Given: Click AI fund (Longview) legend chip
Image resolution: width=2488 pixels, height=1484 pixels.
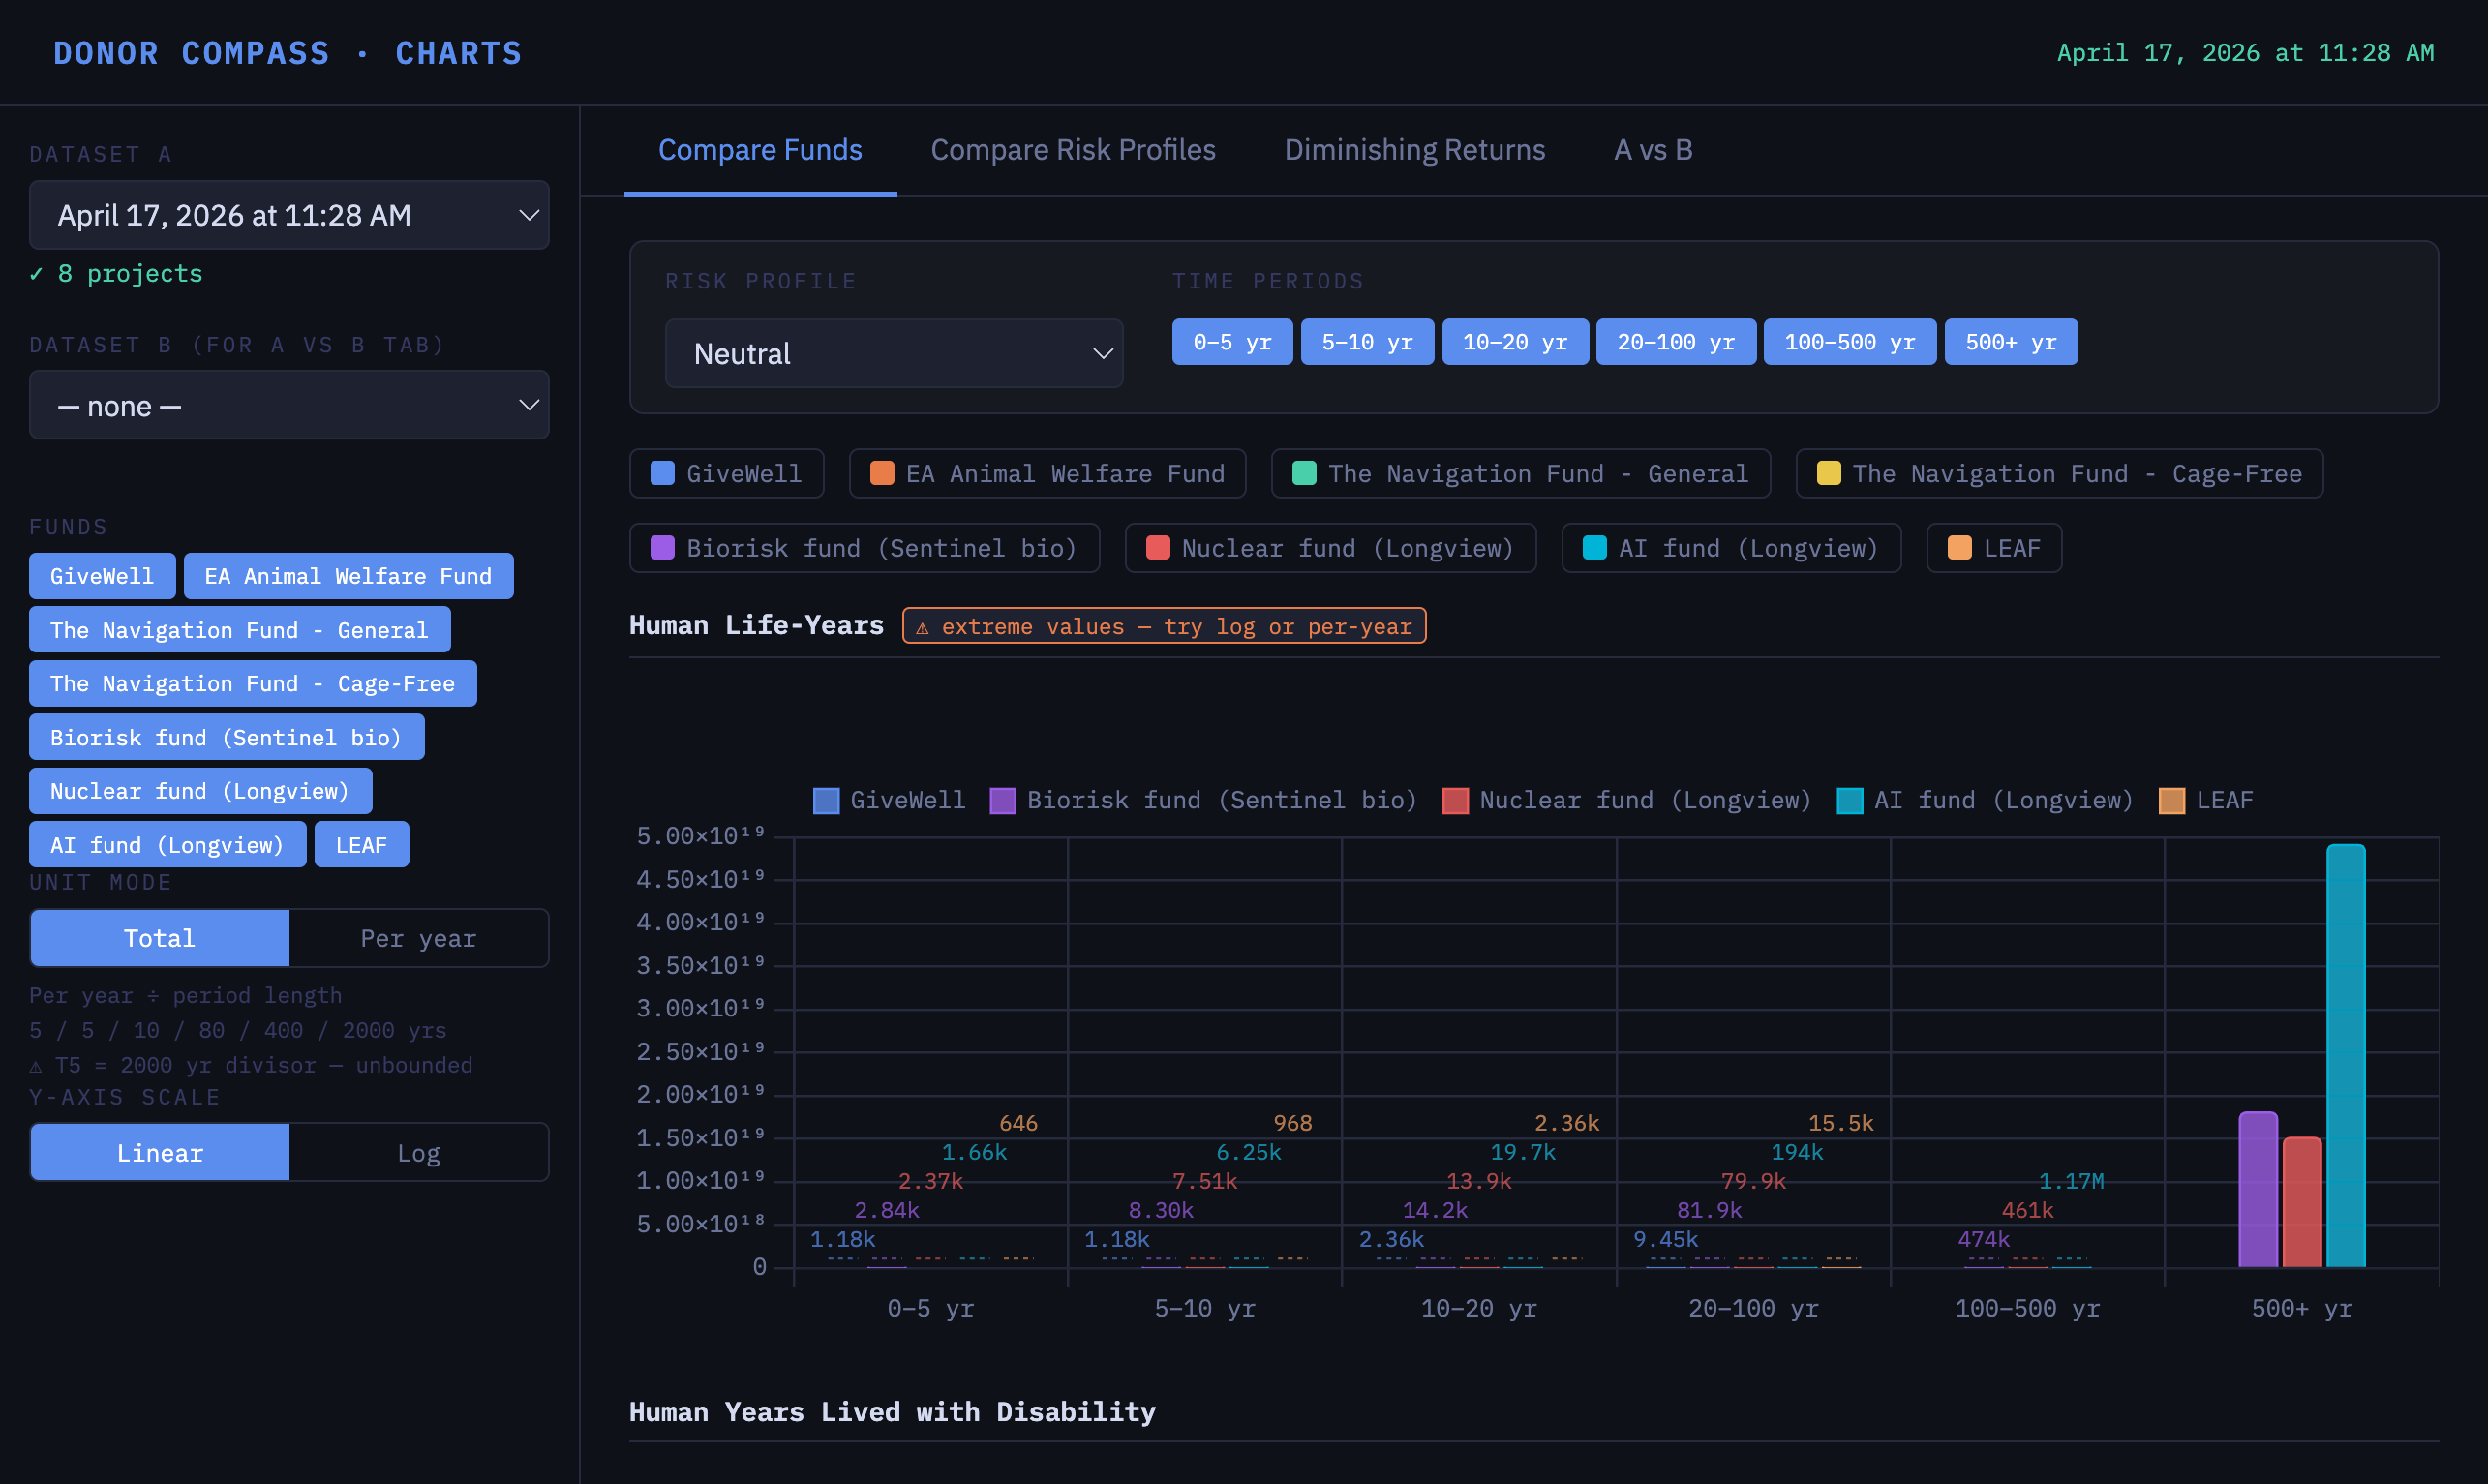Looking at the screenshot, I should coord(1731,548).
